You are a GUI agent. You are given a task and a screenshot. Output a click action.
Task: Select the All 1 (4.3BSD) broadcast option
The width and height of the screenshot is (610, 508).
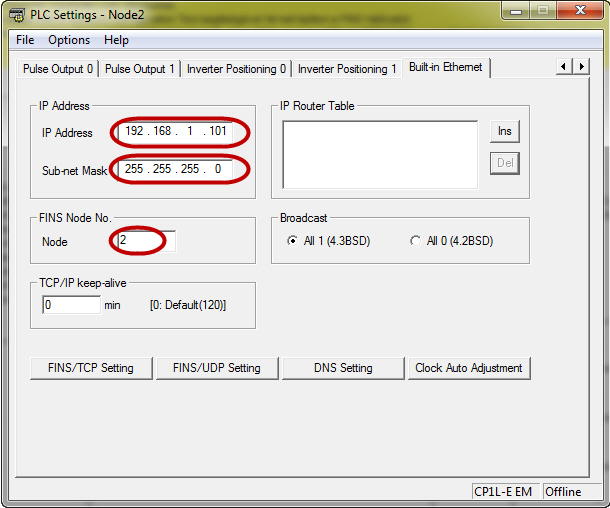[328, 241]
